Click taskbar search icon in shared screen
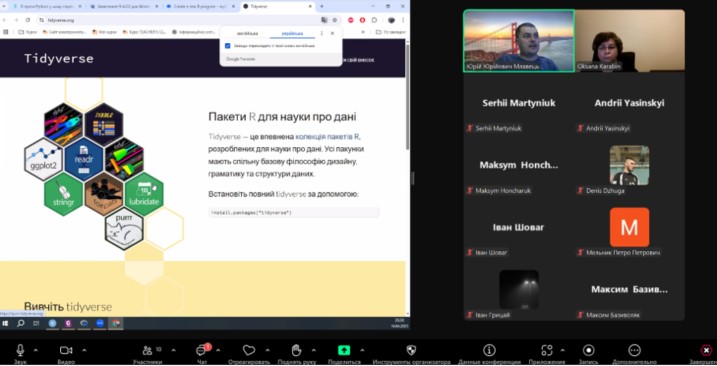The width and height of the screenshot is (717, 366). tap(21, 323)
